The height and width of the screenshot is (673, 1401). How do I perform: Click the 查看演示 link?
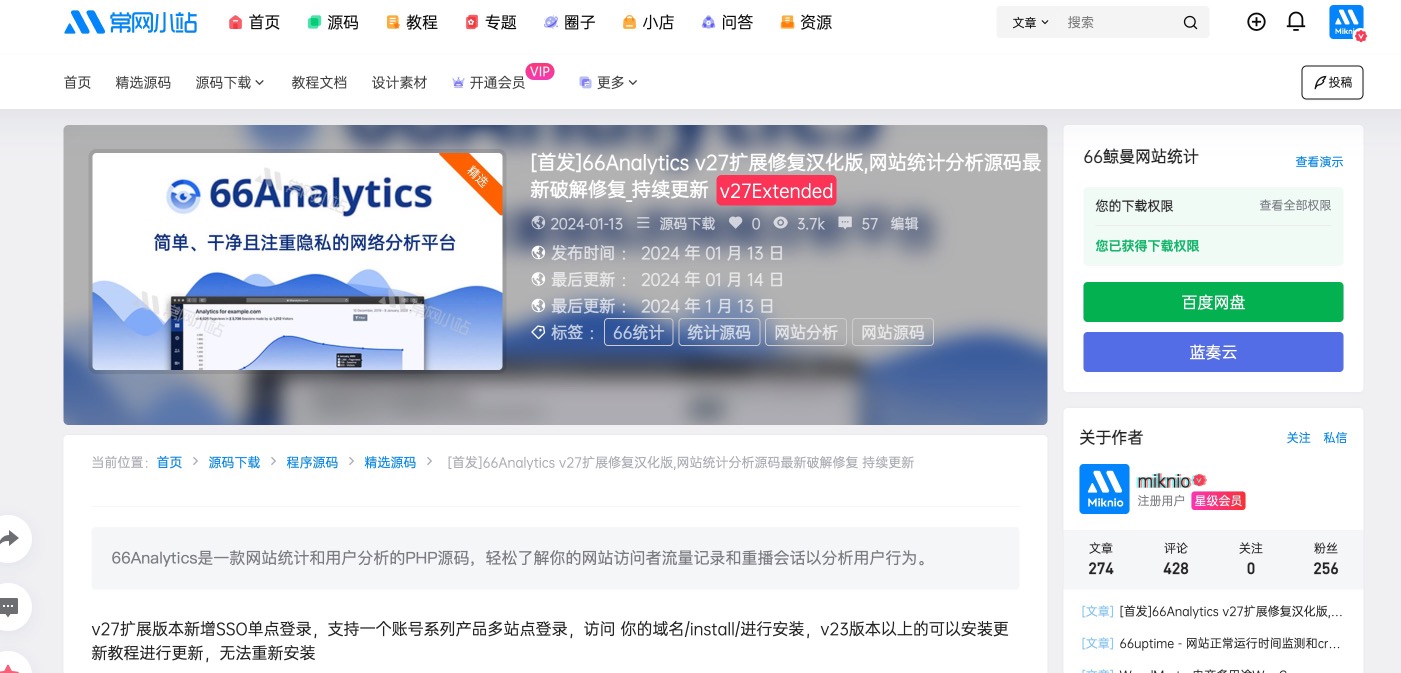(x=1319, y=162)
